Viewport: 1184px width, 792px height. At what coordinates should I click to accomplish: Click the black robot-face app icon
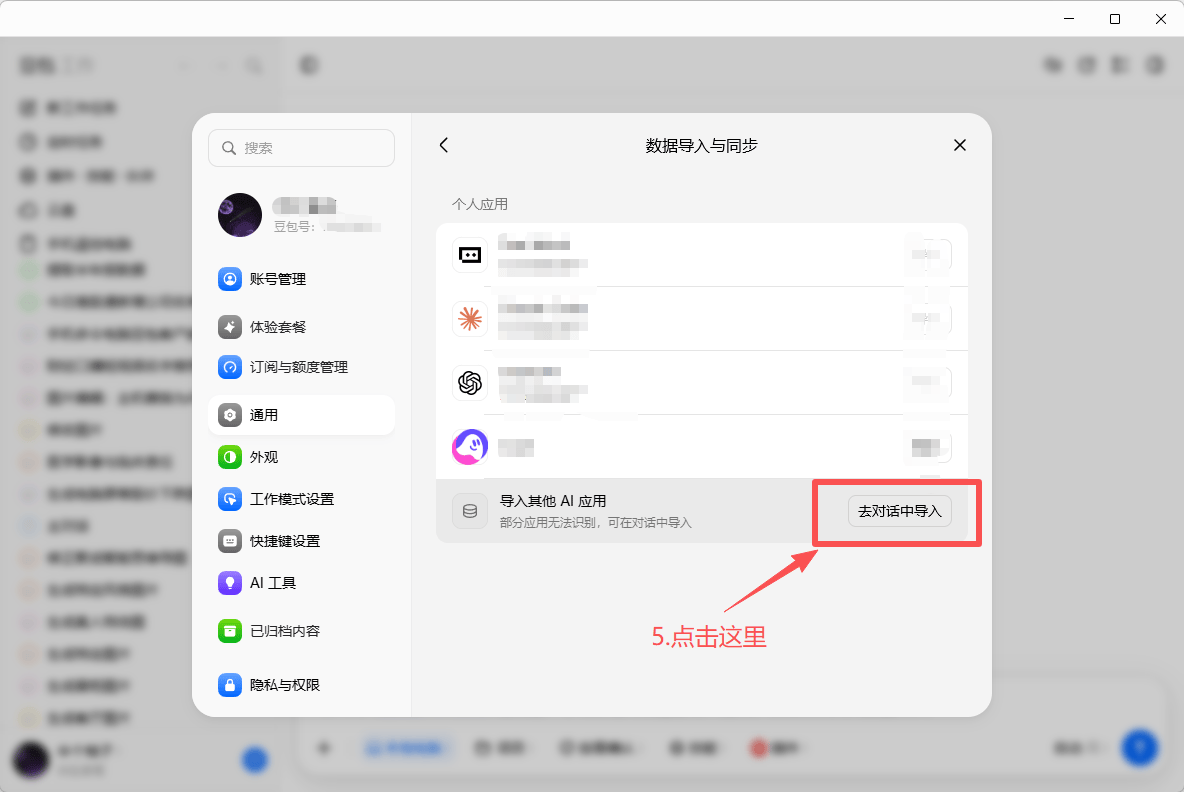pyautogui.click(x=470, y=255)
